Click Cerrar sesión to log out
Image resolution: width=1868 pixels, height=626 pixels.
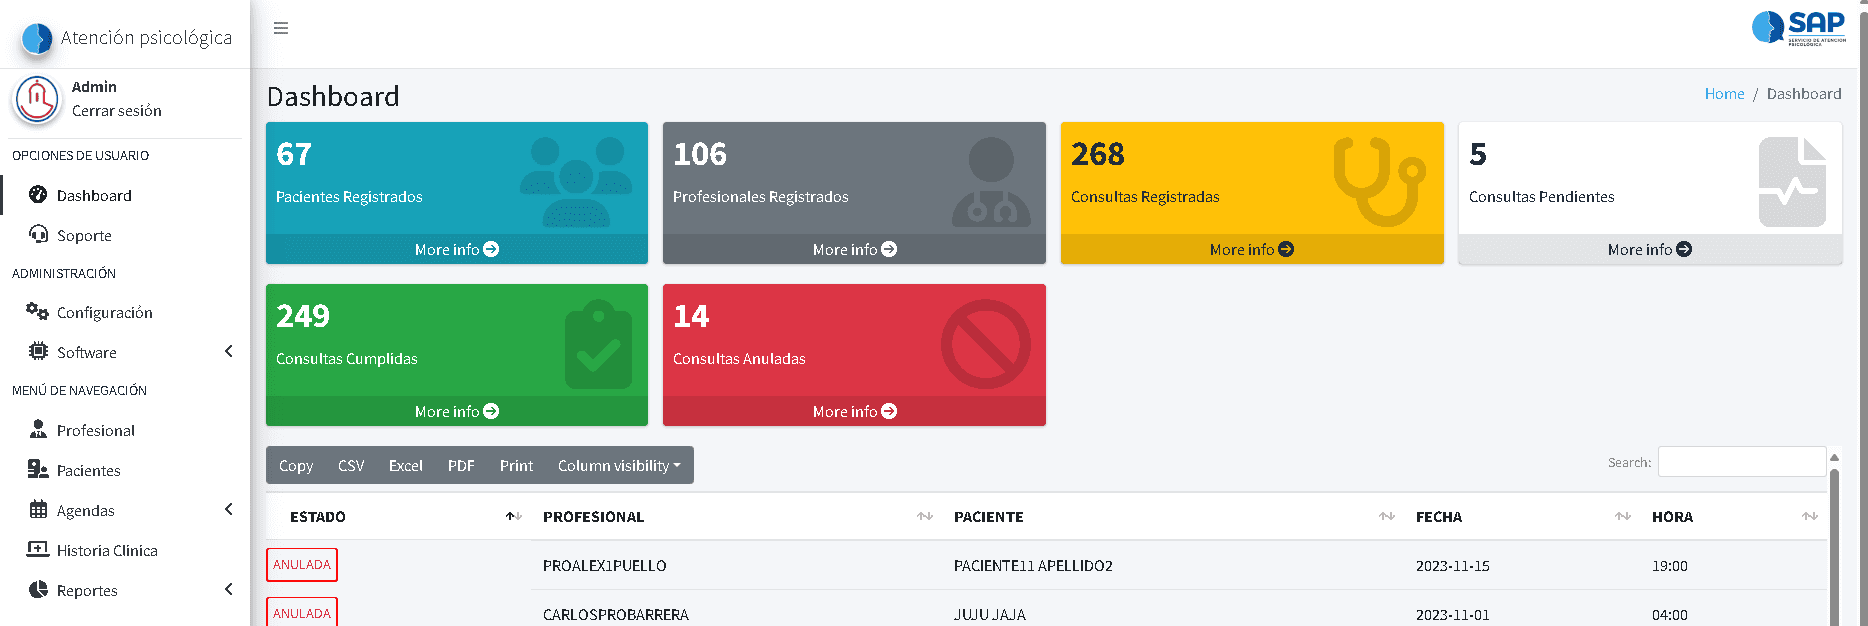(x=117, y=111)
